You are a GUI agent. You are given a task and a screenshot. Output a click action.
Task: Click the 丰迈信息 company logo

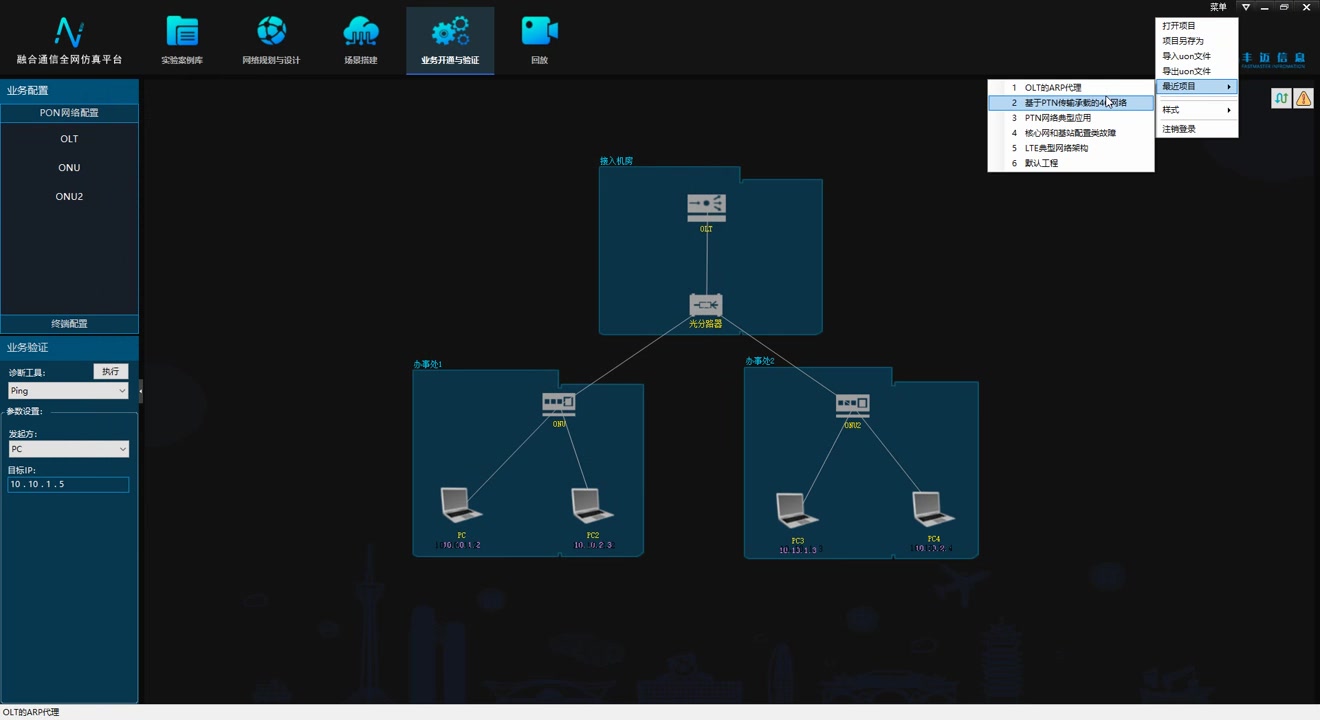pos(1274,60)
